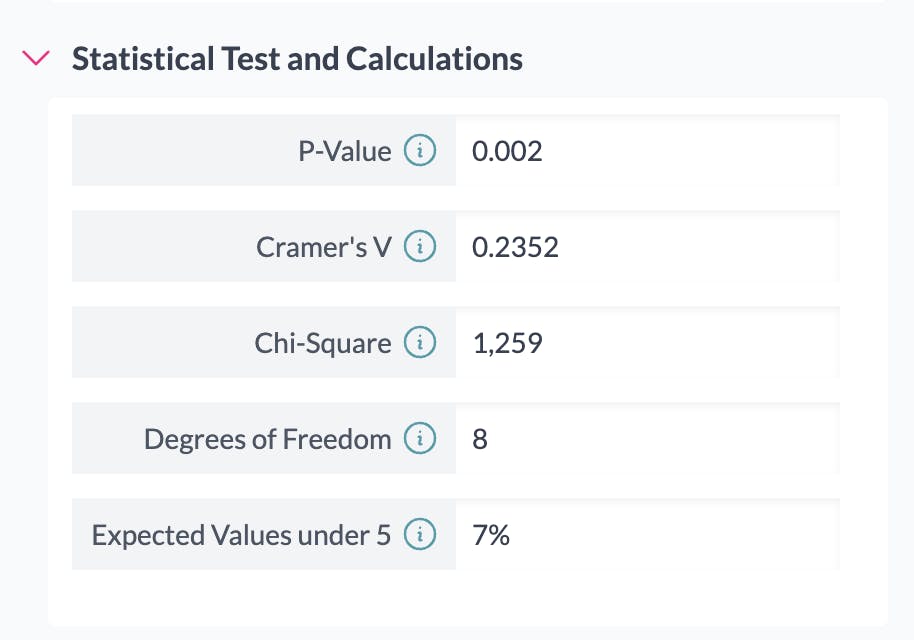Open the Cramer's V info tooltip icon
The image size is (914, 640).
pos(420,248)
